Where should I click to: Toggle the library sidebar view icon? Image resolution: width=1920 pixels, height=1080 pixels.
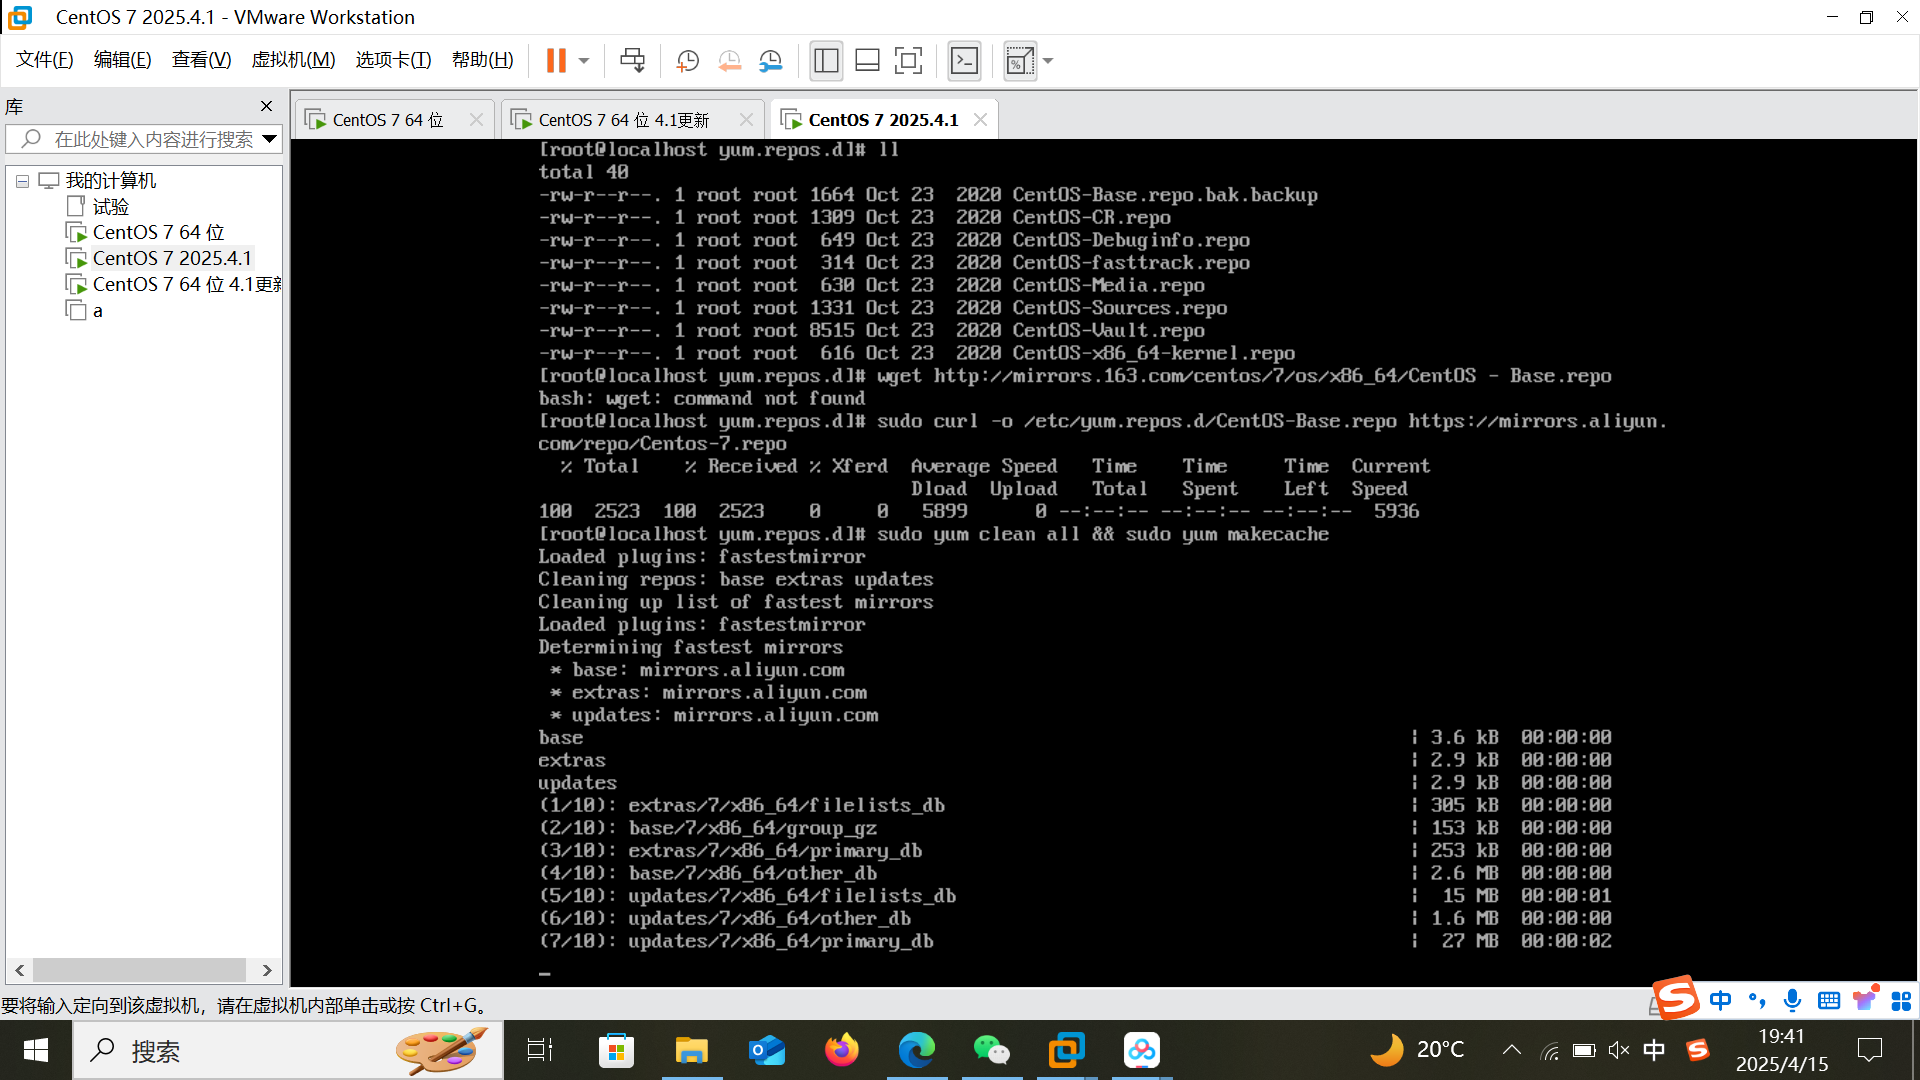(x=826, y=61)
